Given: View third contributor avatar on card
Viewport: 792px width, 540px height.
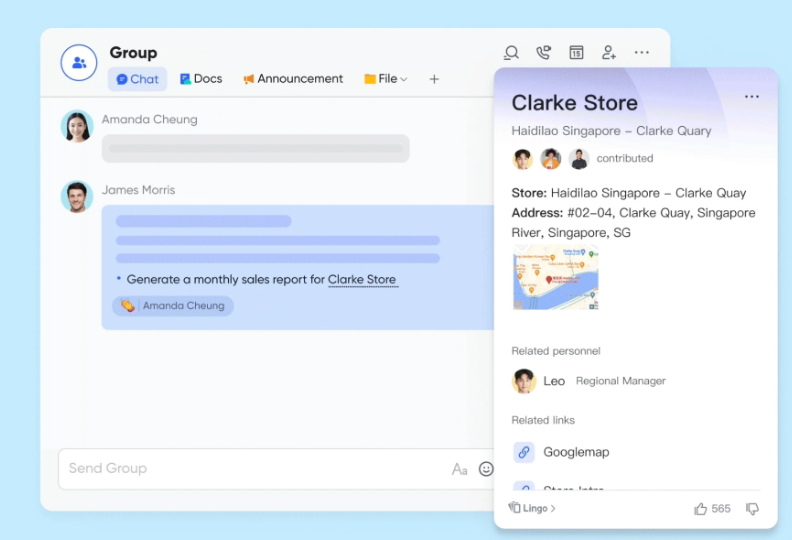Looking at the screenshot, I should click(x=579, y=159).
